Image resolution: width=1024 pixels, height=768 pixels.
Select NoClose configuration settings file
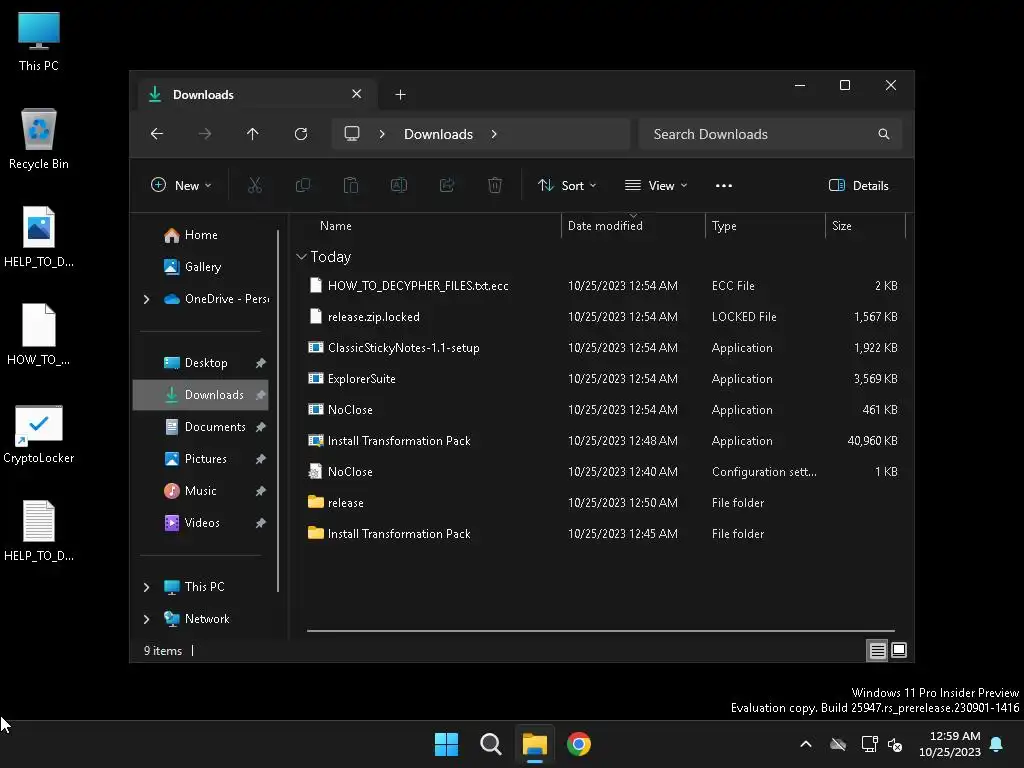click(601, 472)
